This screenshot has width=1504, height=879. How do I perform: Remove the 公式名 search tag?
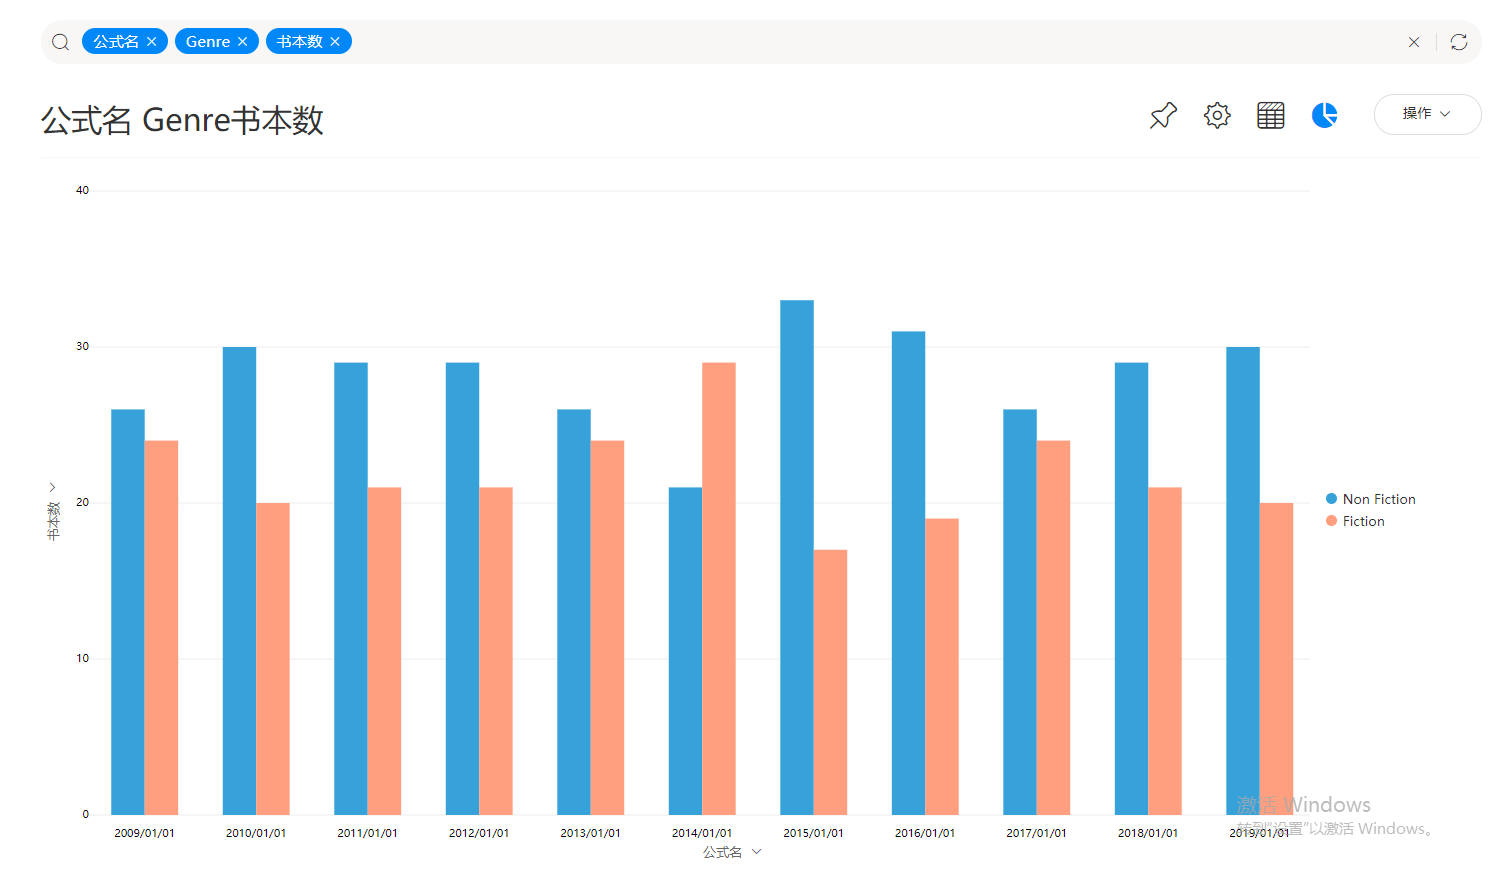[x=152, y=42]
